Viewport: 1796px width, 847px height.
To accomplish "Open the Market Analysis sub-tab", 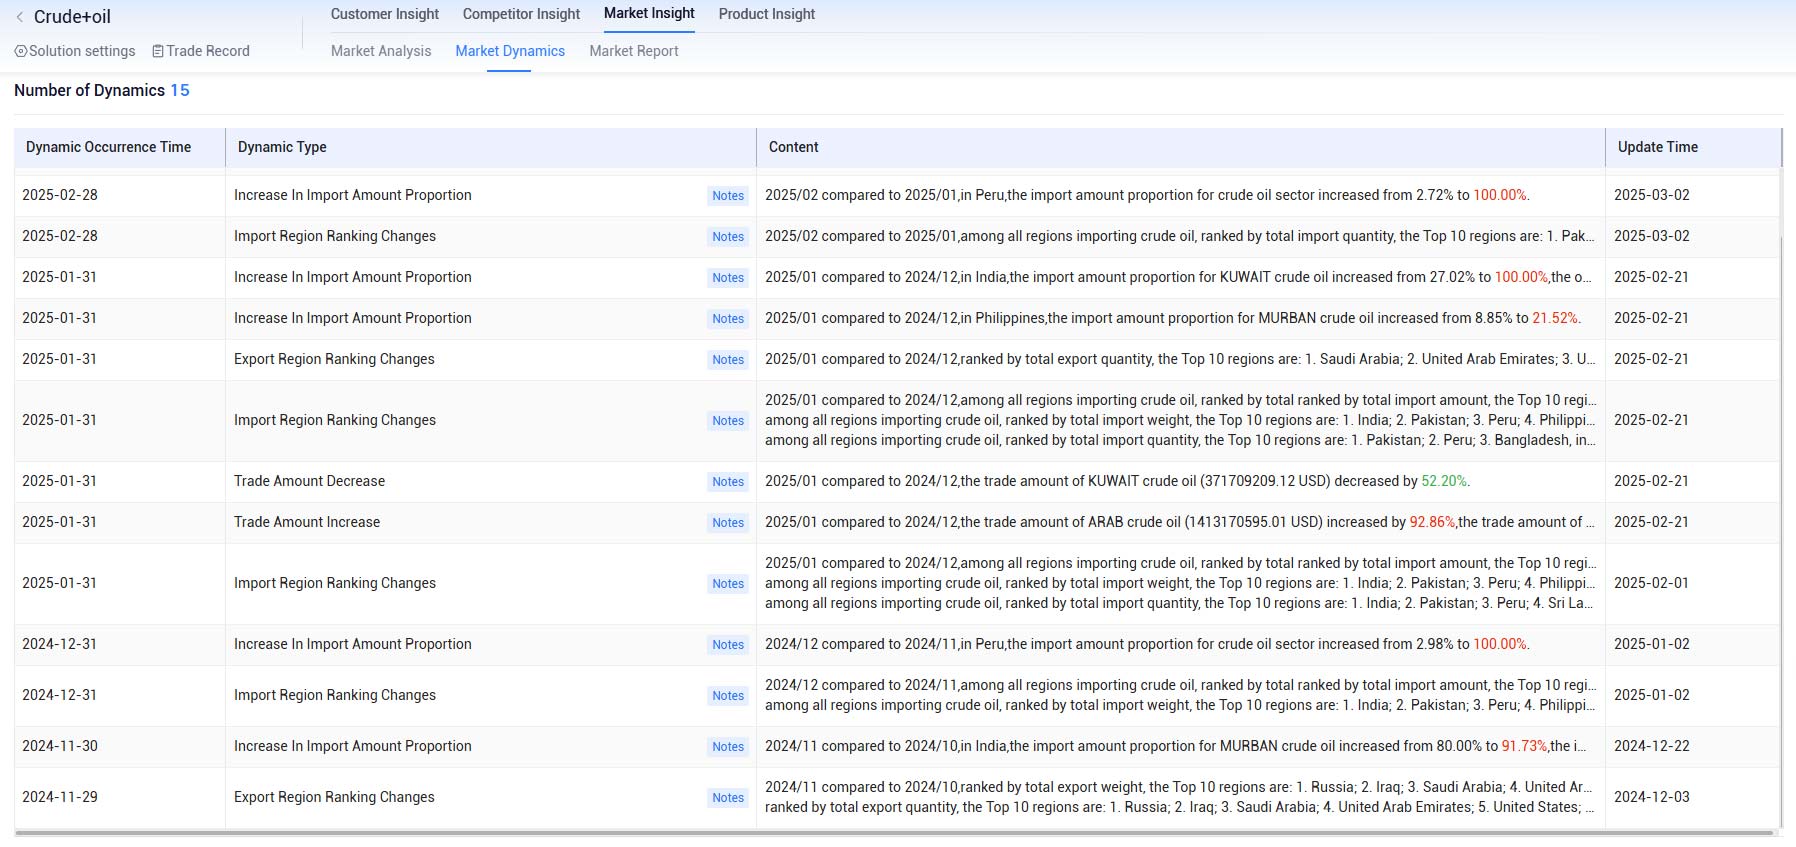I will pyautogui.click(x=381, y=51).
